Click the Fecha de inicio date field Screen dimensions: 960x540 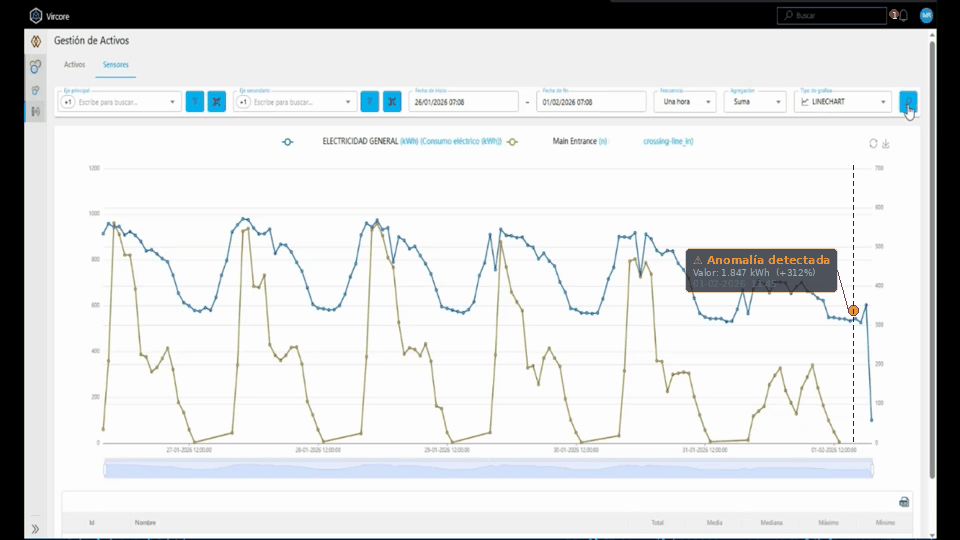coord(463,102)
